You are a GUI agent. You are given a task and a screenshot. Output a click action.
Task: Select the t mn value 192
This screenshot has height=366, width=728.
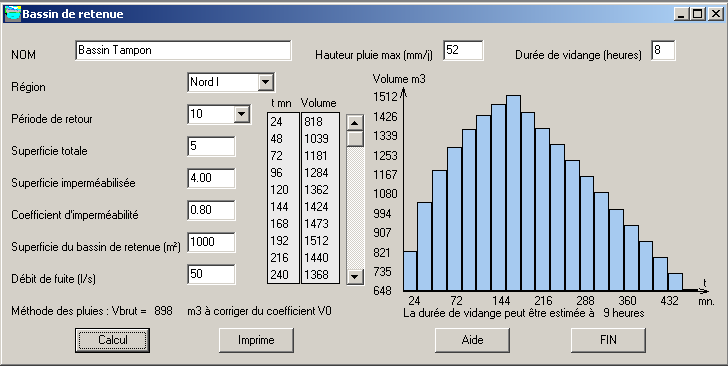tap(280, 241)
